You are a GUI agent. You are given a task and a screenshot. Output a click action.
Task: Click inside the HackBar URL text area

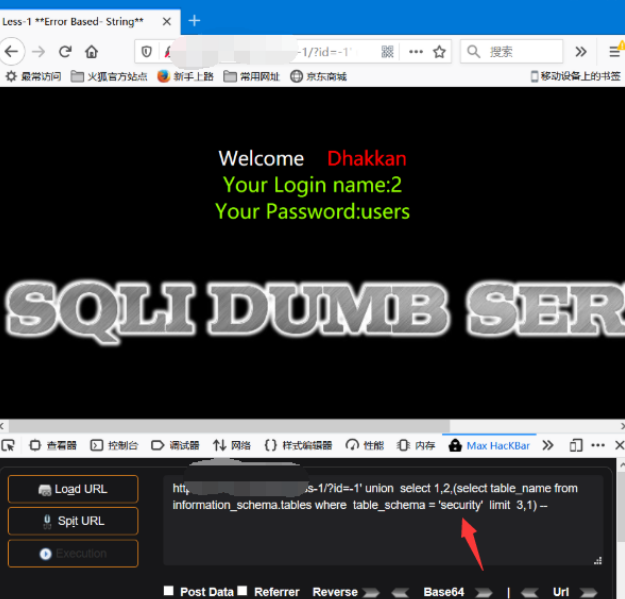[x=383, y=520]
